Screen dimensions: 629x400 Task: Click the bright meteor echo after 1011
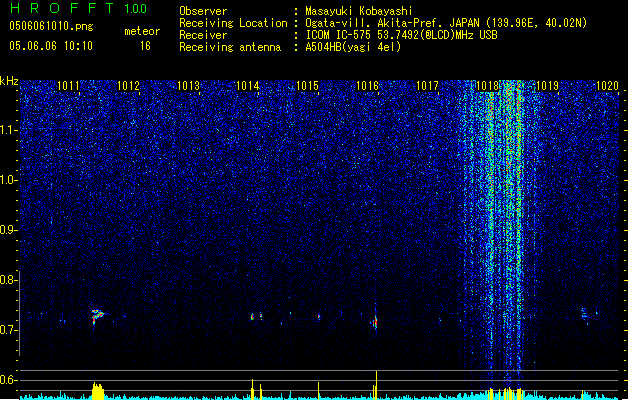click(97, 316)
